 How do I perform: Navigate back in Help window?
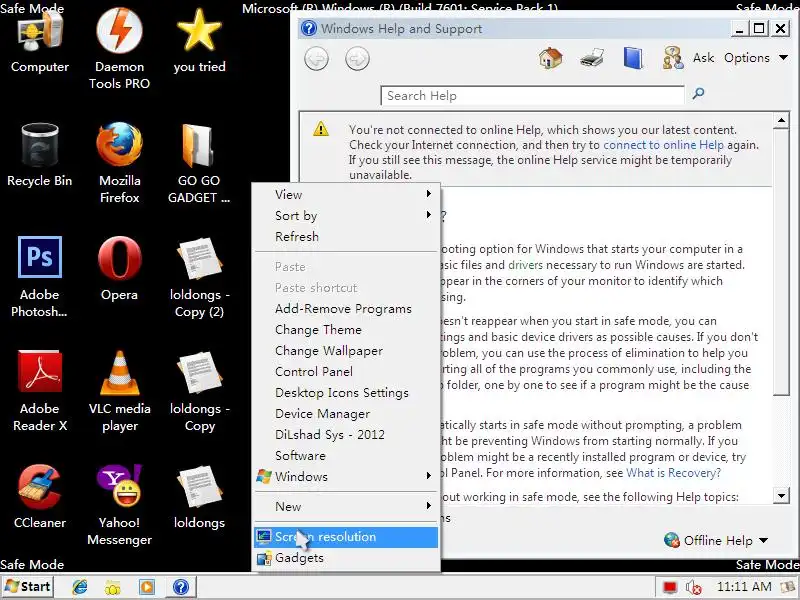pos(316,59)
